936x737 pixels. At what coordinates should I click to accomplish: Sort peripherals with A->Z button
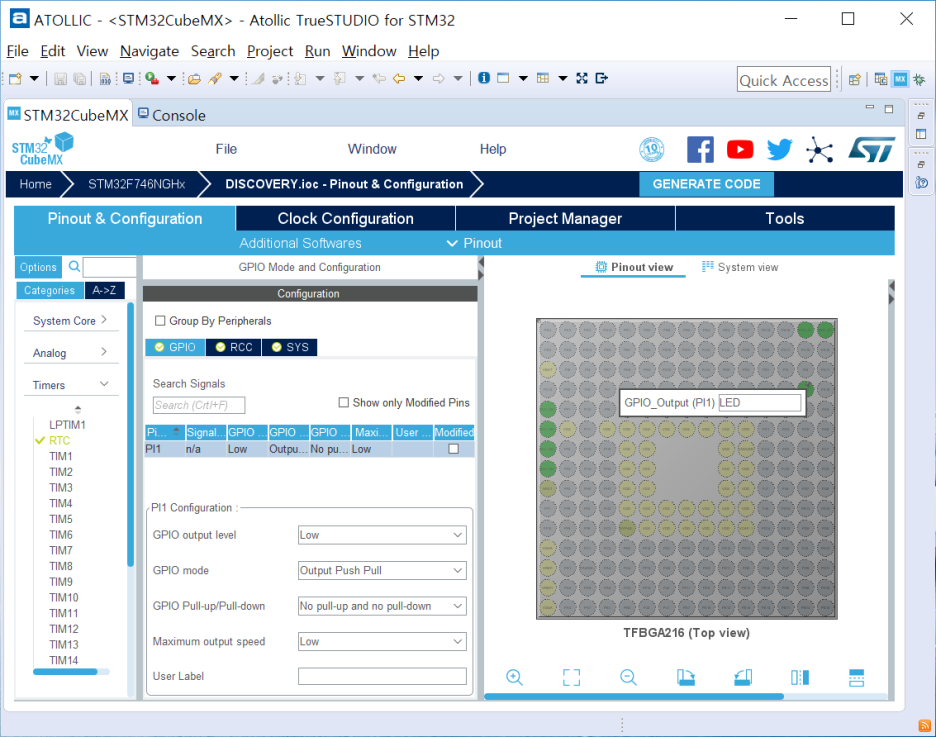(x=104, y=291)
